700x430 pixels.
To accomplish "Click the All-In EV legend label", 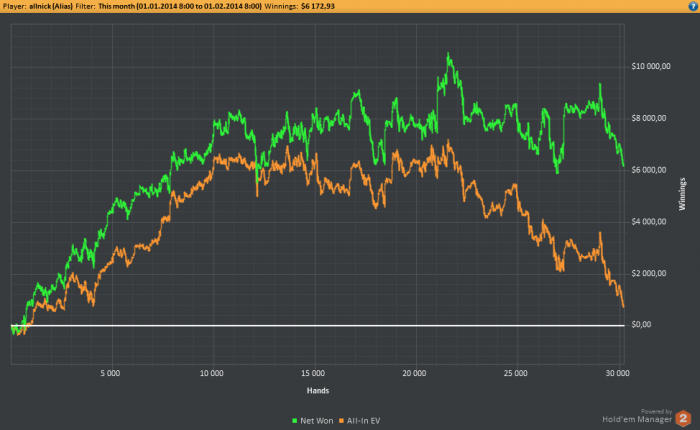I will point(363,421).
